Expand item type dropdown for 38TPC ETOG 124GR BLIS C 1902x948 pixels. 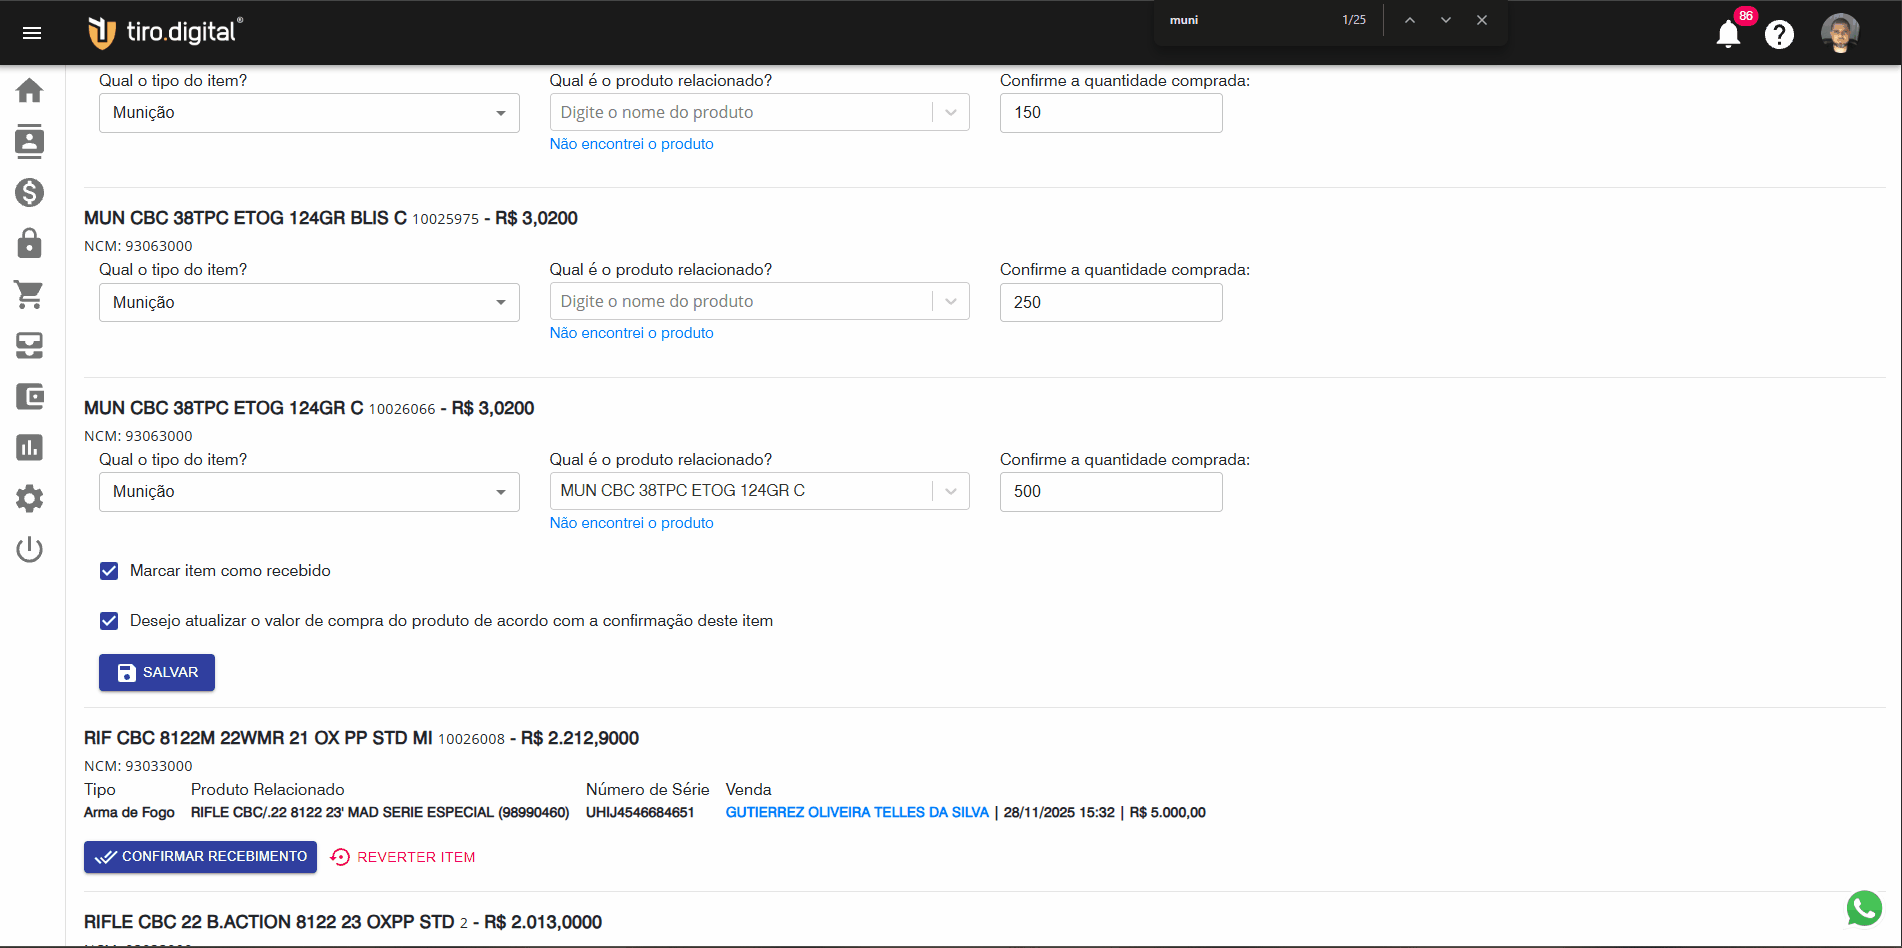pos(309,302)
